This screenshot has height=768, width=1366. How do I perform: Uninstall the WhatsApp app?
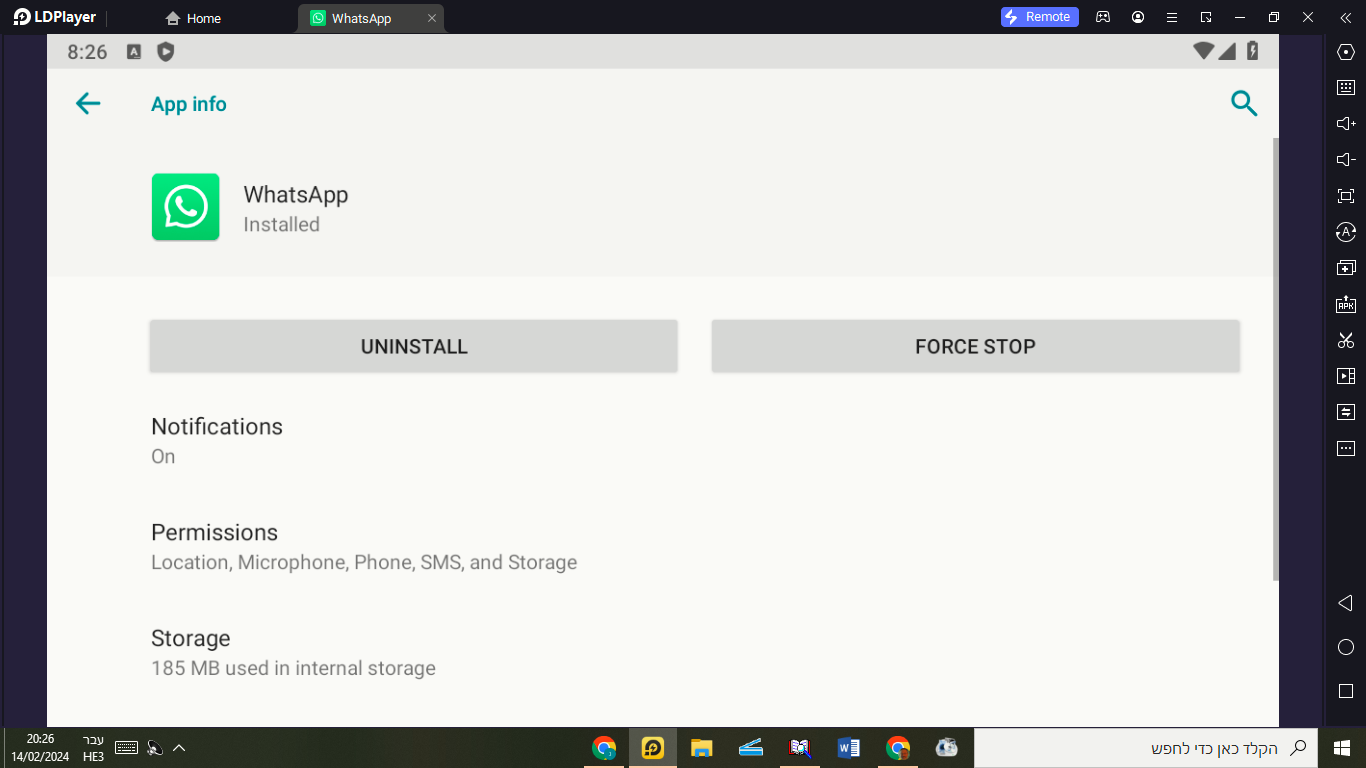[414, 346]
